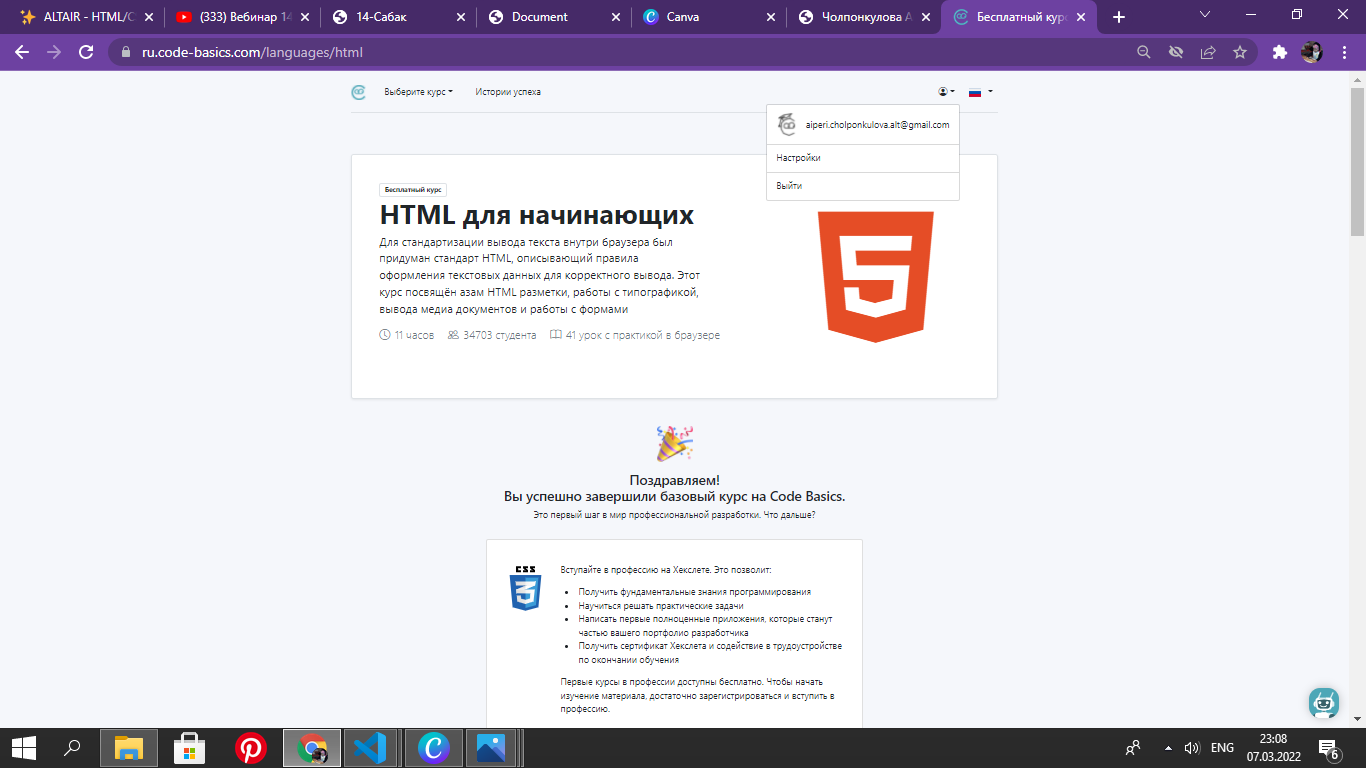Screen dimensions: 1366x768
Task: Select Настройки in the user menu
Action: pos(863,158)
